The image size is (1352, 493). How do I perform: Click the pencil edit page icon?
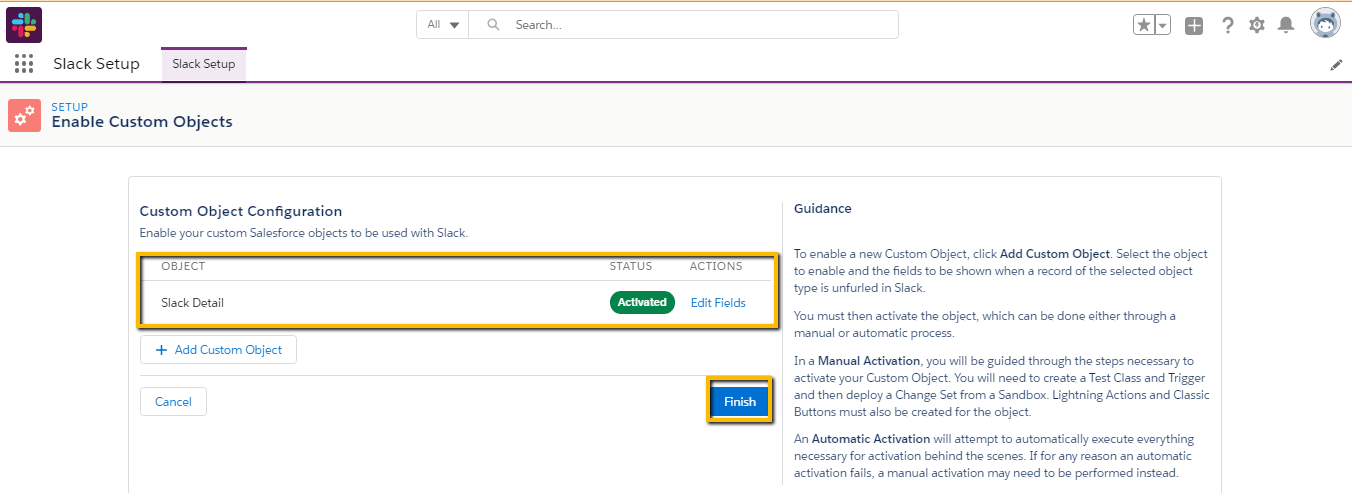pos(1336,65)
